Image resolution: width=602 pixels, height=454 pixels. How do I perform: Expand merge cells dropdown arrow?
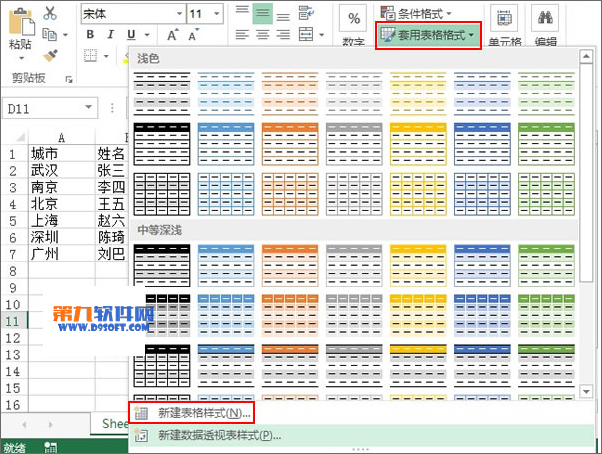[x=322, y=35]
